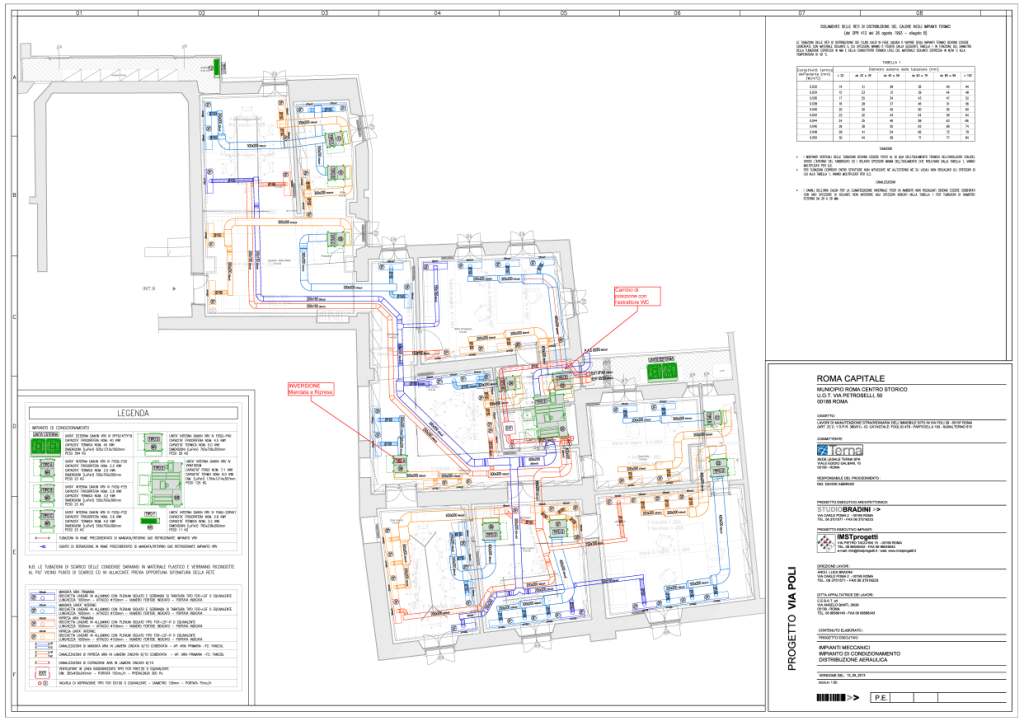
Task: Click the IMSTprogetti diamond logo
Action: 823,543
